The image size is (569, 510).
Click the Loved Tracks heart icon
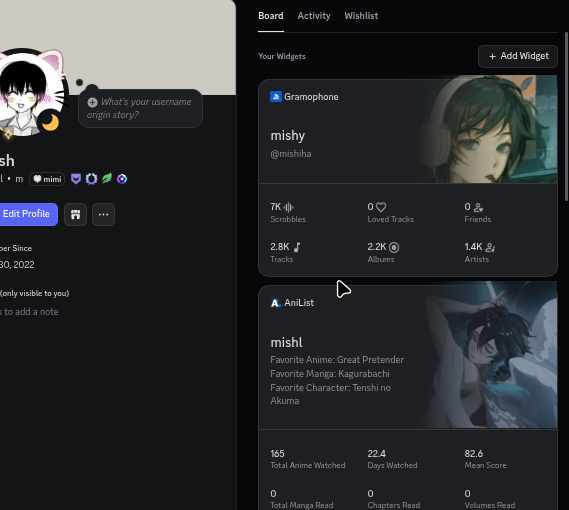[x=381, y=207]
